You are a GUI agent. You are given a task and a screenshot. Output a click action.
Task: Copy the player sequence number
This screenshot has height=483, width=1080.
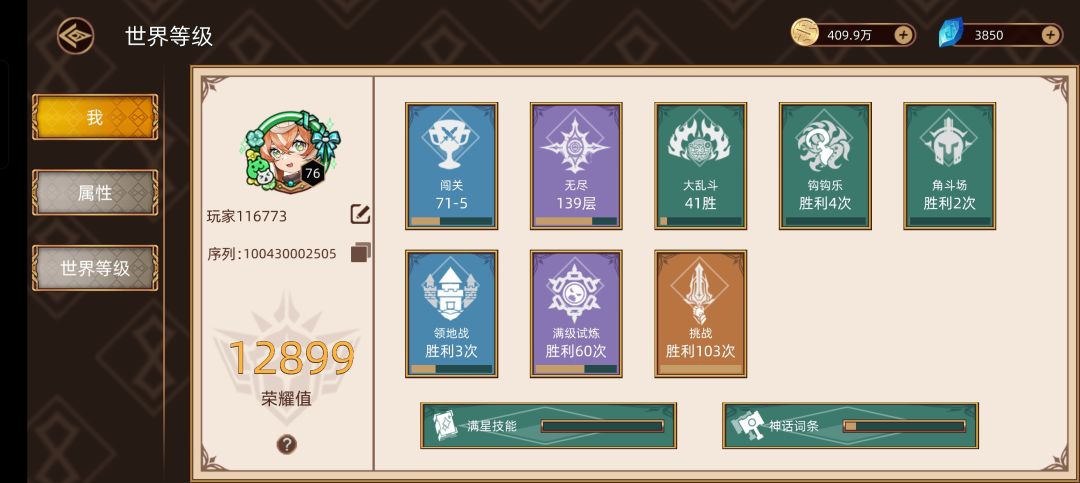pyautogui.click(x=360, y=253)
